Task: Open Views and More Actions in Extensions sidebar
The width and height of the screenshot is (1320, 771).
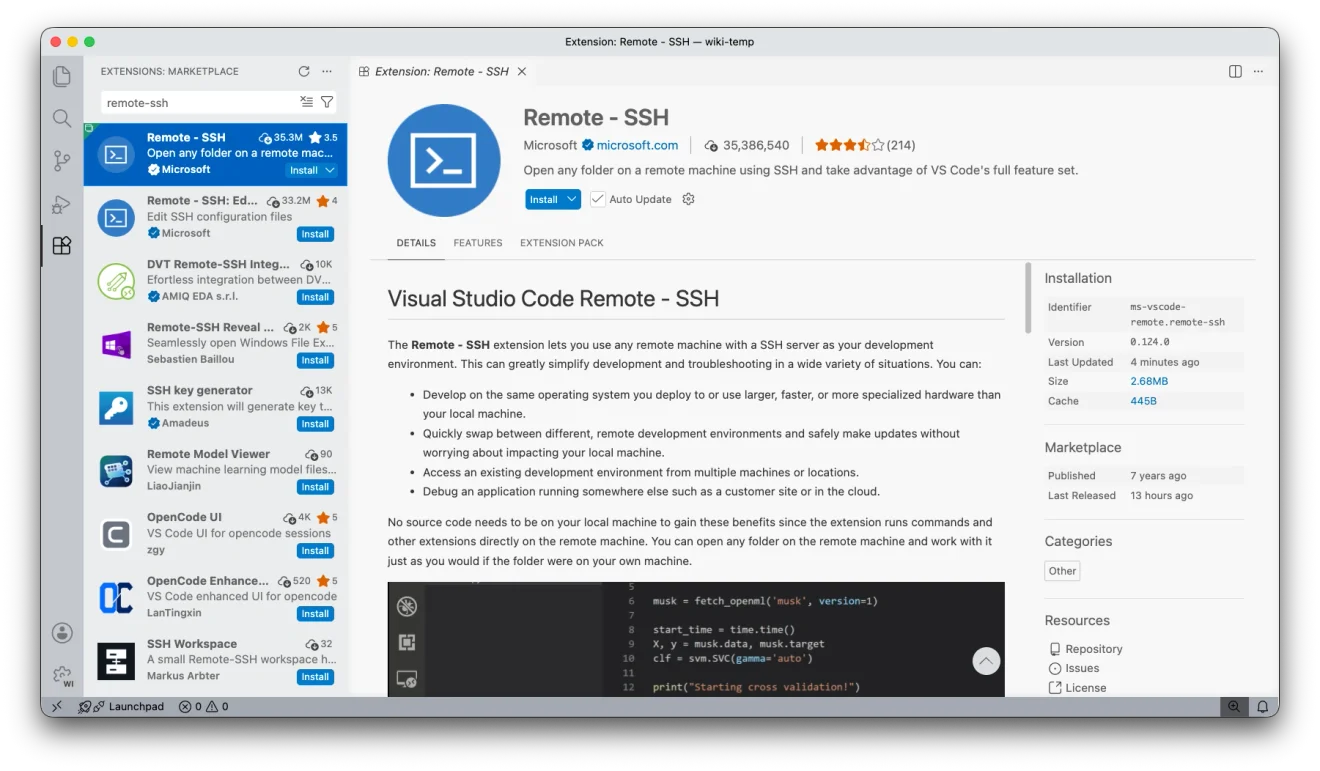Action: point(327,71)
